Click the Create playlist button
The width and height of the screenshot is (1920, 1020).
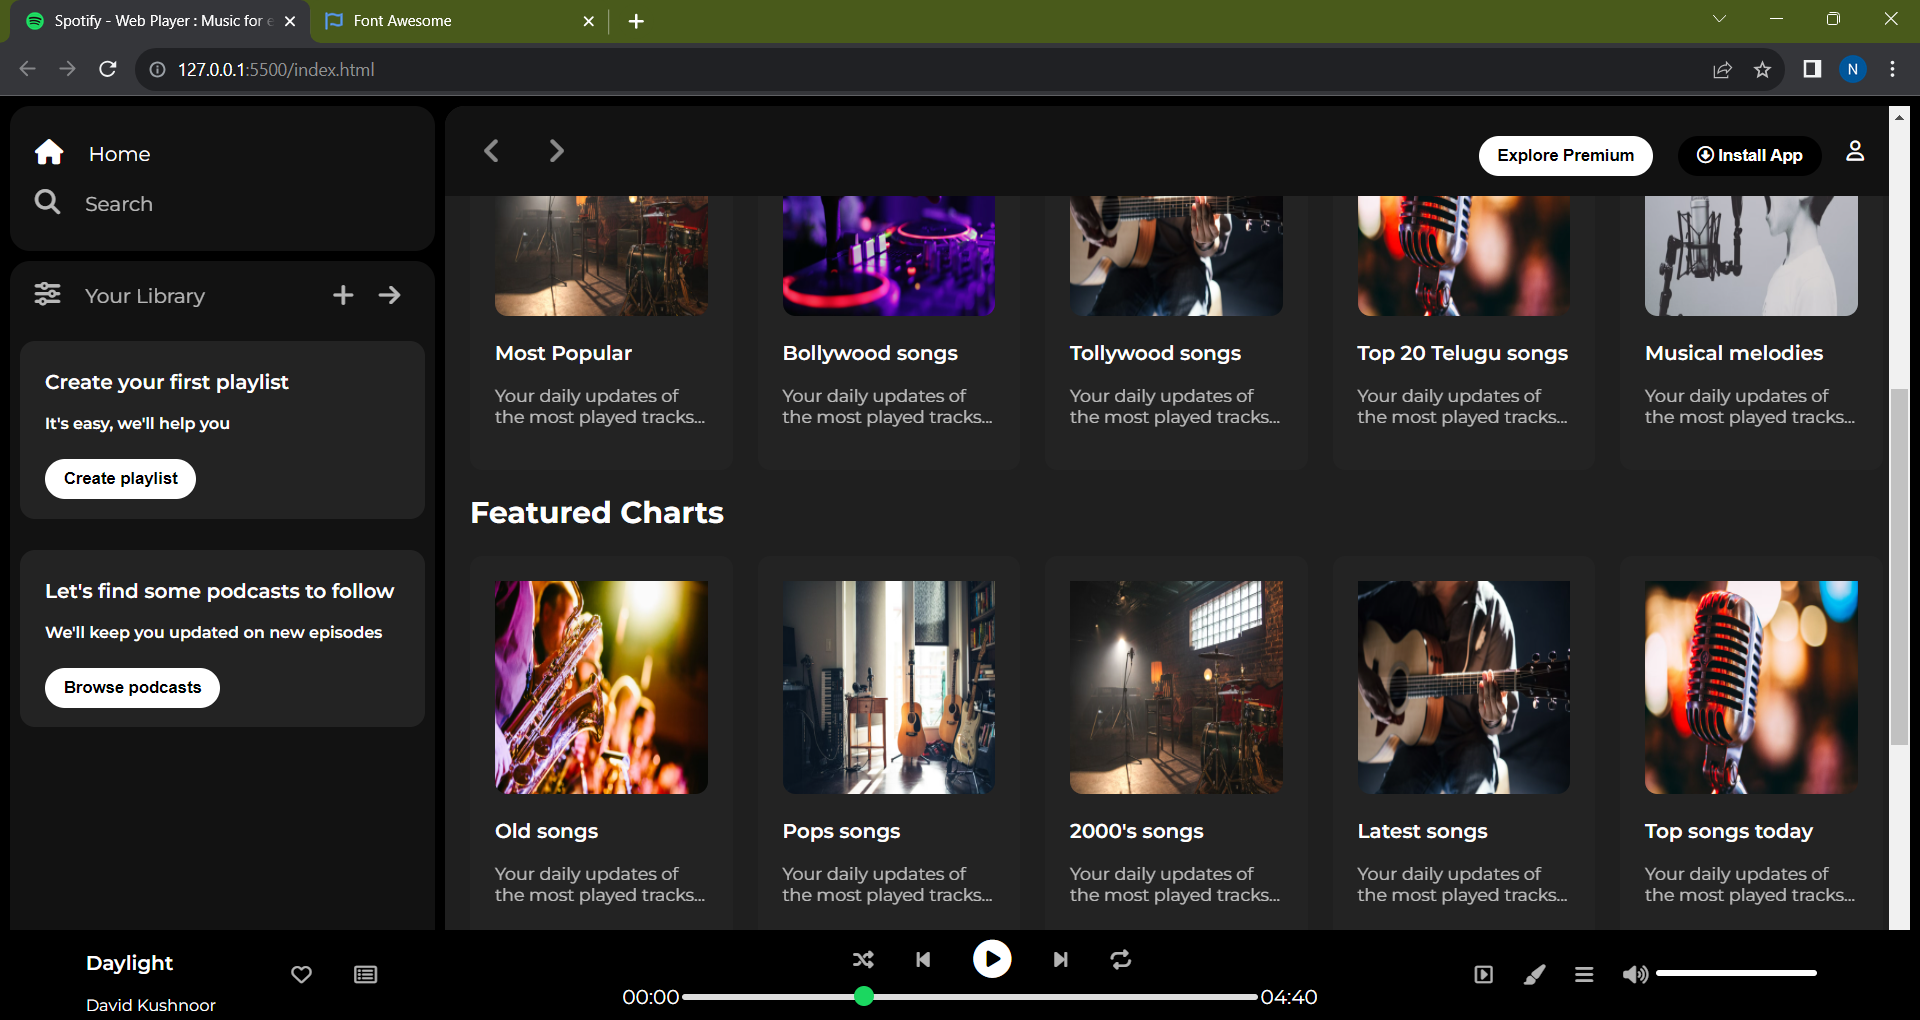pos(119,478)
